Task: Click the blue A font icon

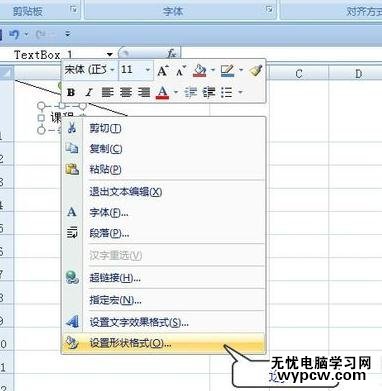Action: [72, 212]
